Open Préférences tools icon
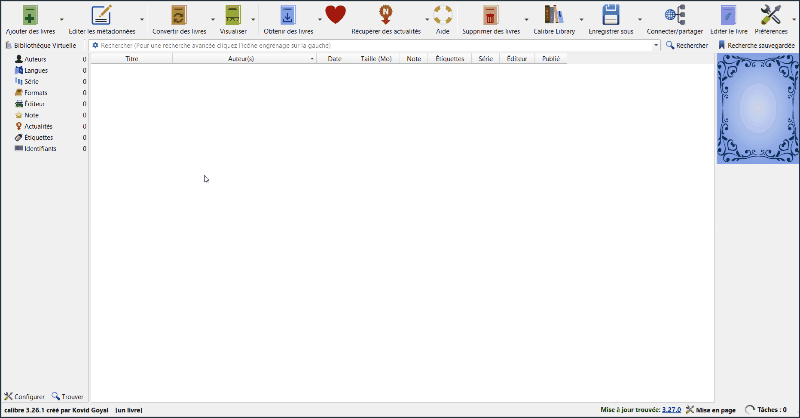The height and width of the screenshot is (418, 800). [770, 15]
